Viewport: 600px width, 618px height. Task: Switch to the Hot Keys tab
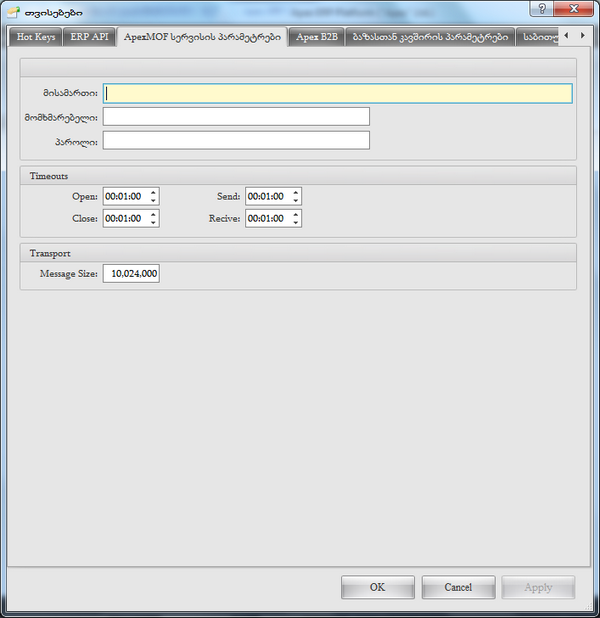point(36,37)
